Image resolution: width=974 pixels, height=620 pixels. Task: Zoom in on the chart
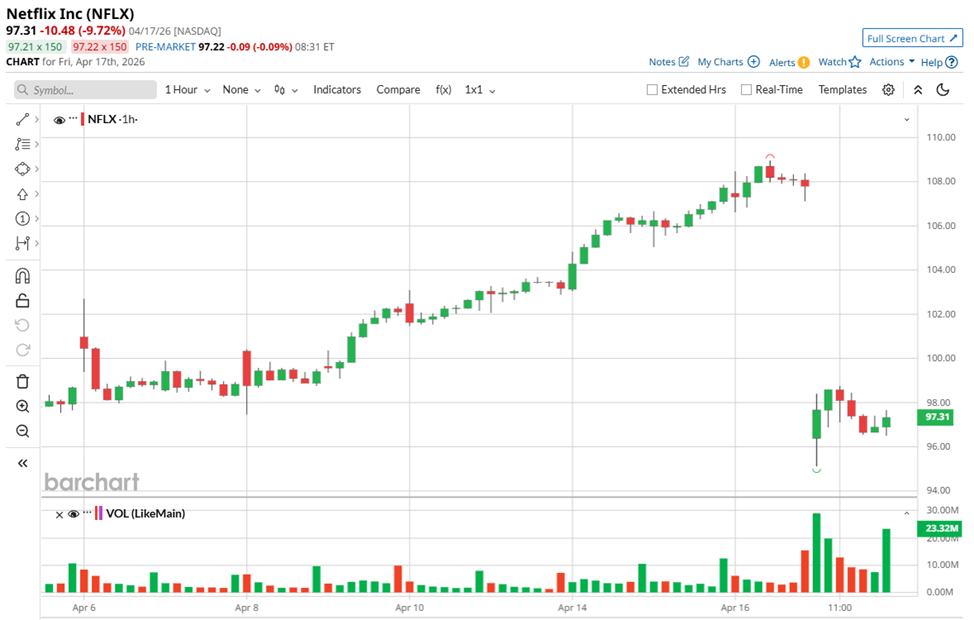pyautogui.click(x=22, y=406)
